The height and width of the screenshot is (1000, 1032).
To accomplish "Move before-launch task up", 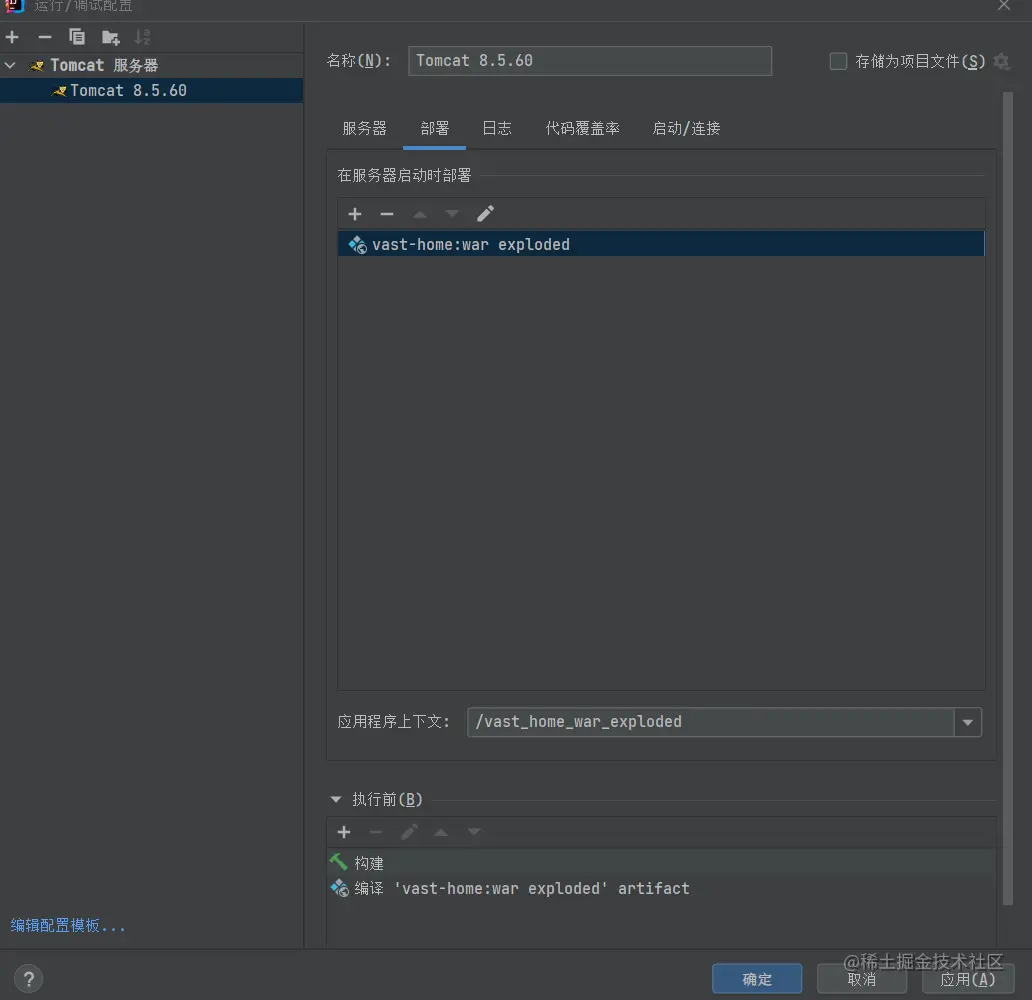I will click(x=441, y=832).
